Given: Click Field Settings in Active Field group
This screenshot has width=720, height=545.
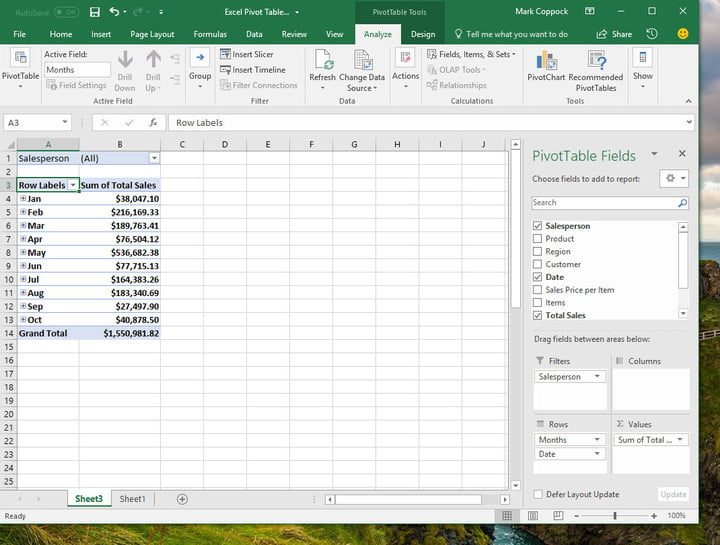Looking at the screenshot, I should [76, 85].
